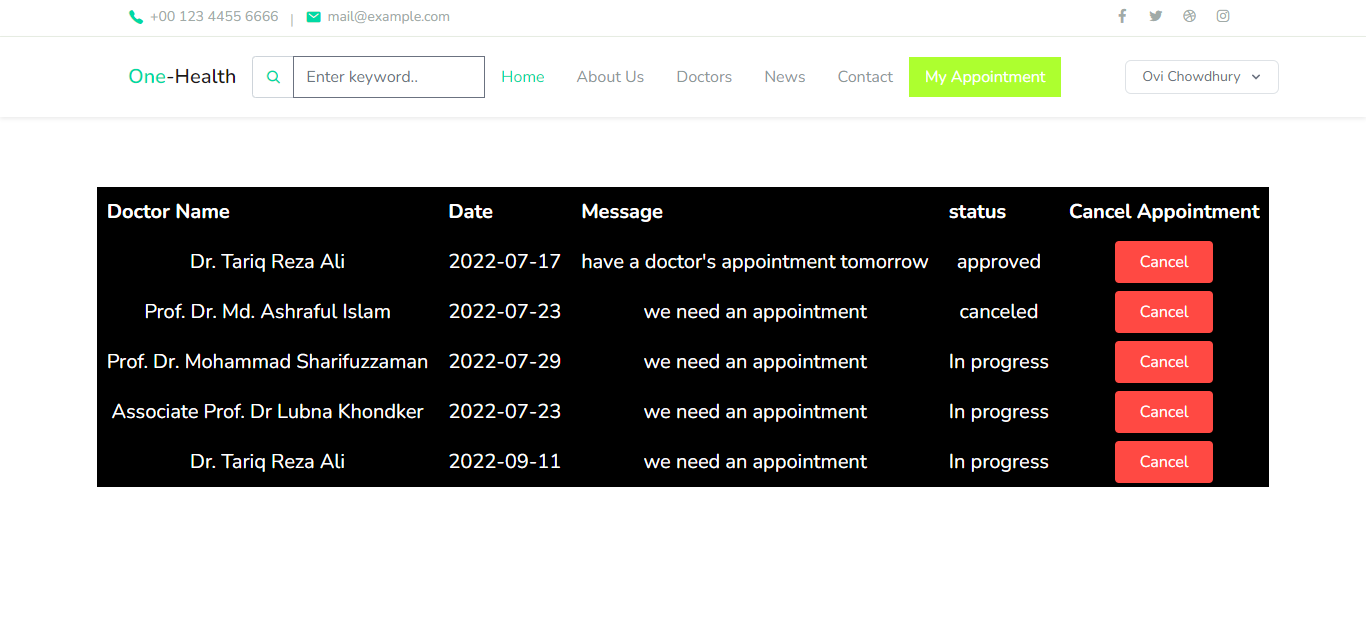Screen dimensions: 1366x617
Task: Click the phone icon in the header
Action: [136, 16]
